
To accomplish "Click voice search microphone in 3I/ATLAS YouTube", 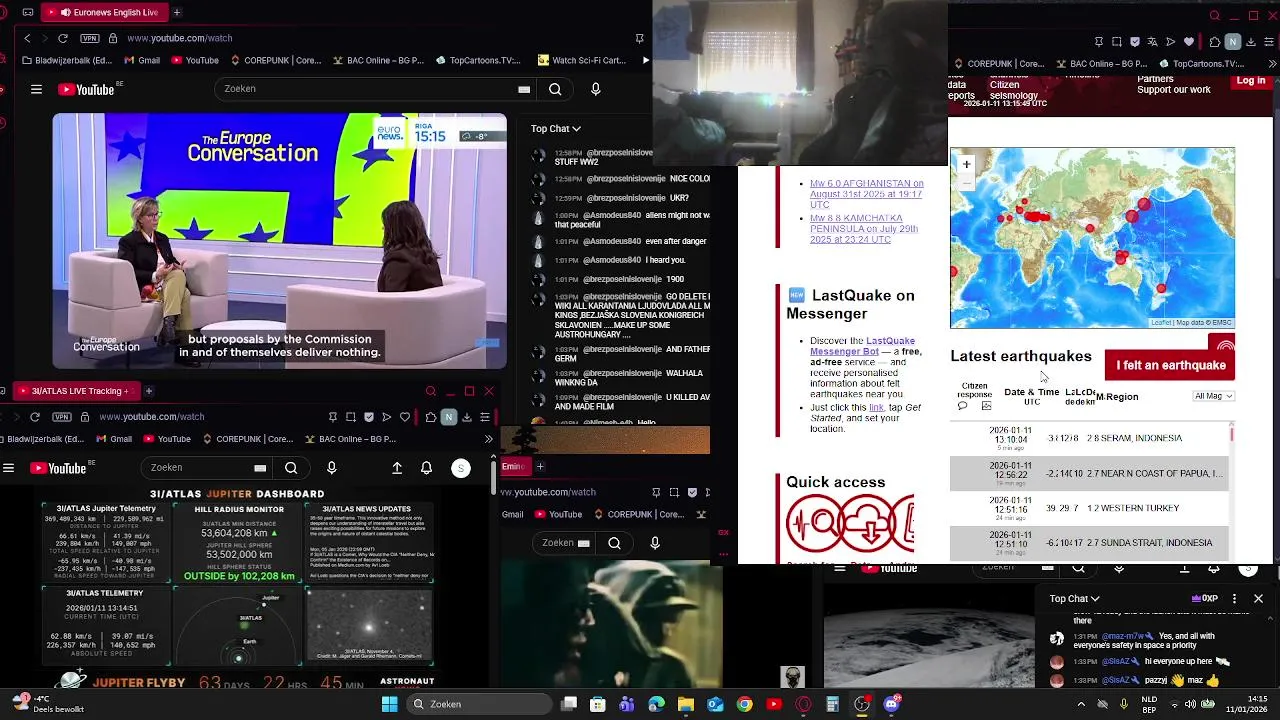I will pos(332,468).
